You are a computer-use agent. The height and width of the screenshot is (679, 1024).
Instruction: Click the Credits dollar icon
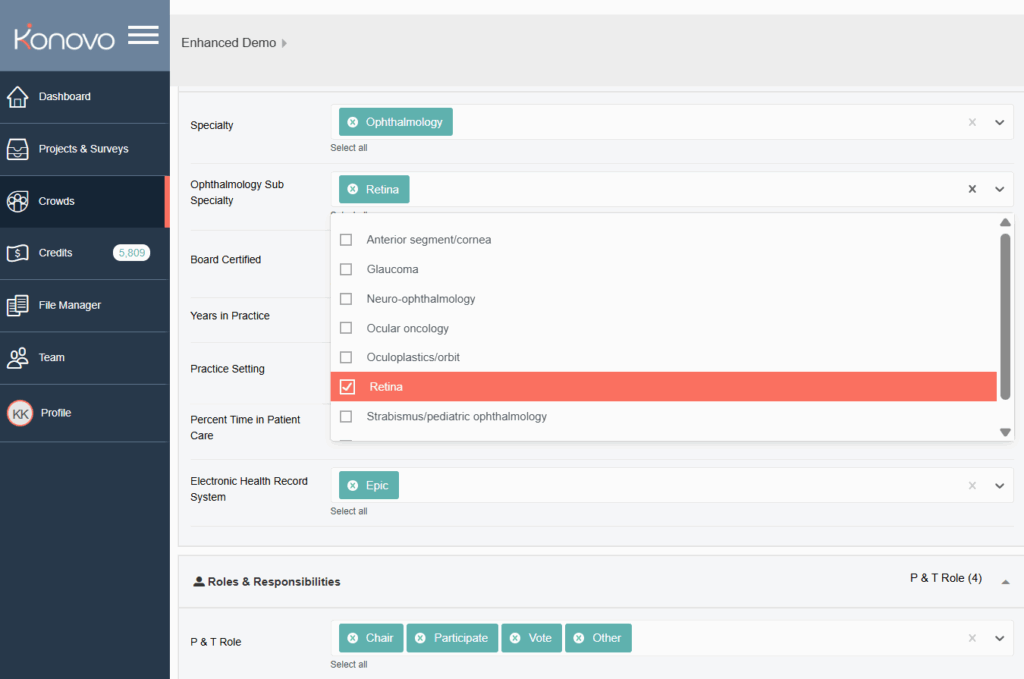click(x=17, y=253)
